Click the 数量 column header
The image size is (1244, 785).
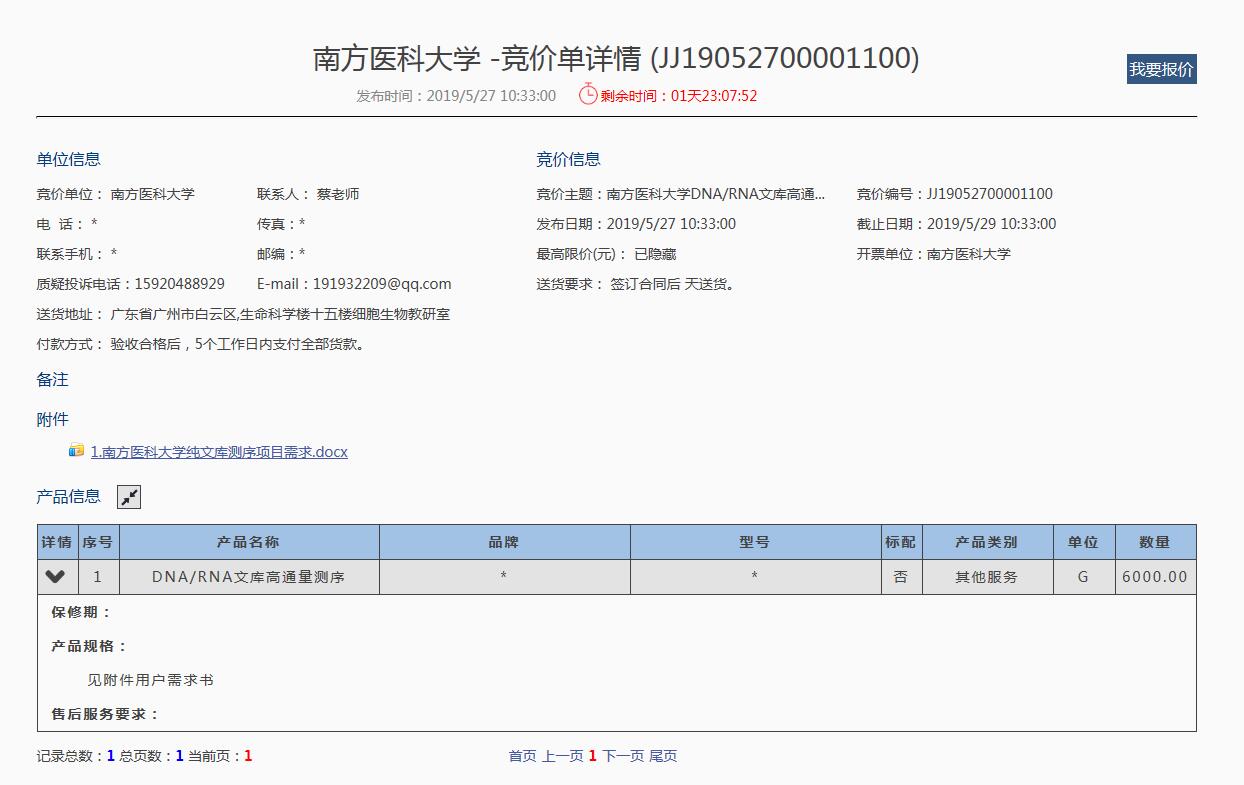[x=1155, y=542]
